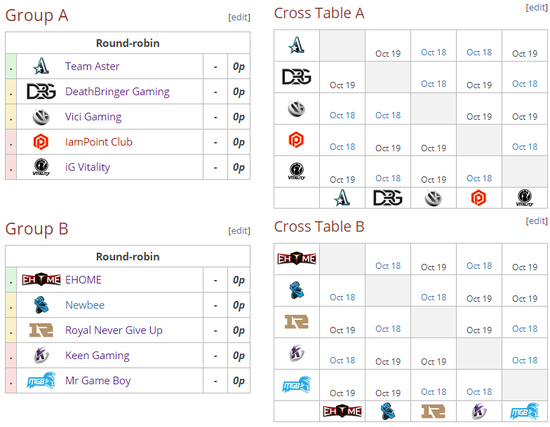Click IamPoint row-header logo in Cross Table A
The width and height of the screenshot is (550, 427).
pyautogui.click(x=296, y=140)
